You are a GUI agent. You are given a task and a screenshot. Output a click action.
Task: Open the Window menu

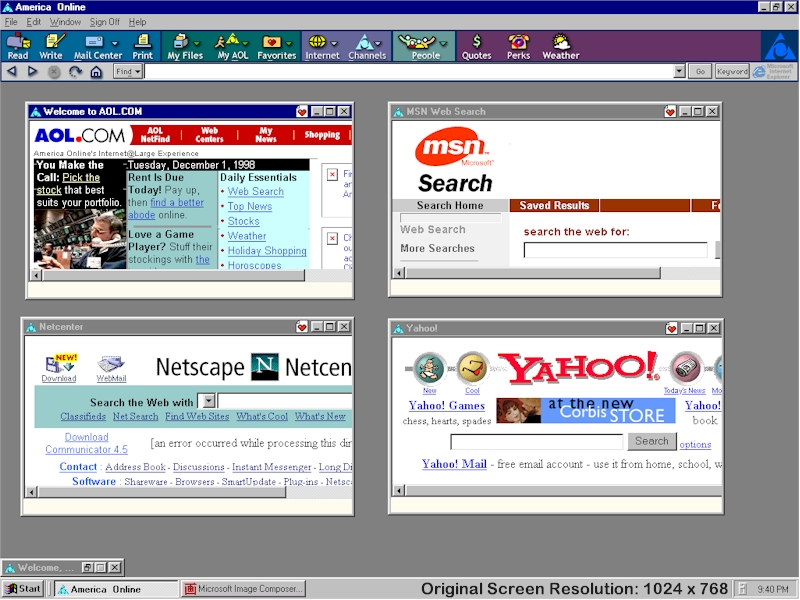[65, 22]
